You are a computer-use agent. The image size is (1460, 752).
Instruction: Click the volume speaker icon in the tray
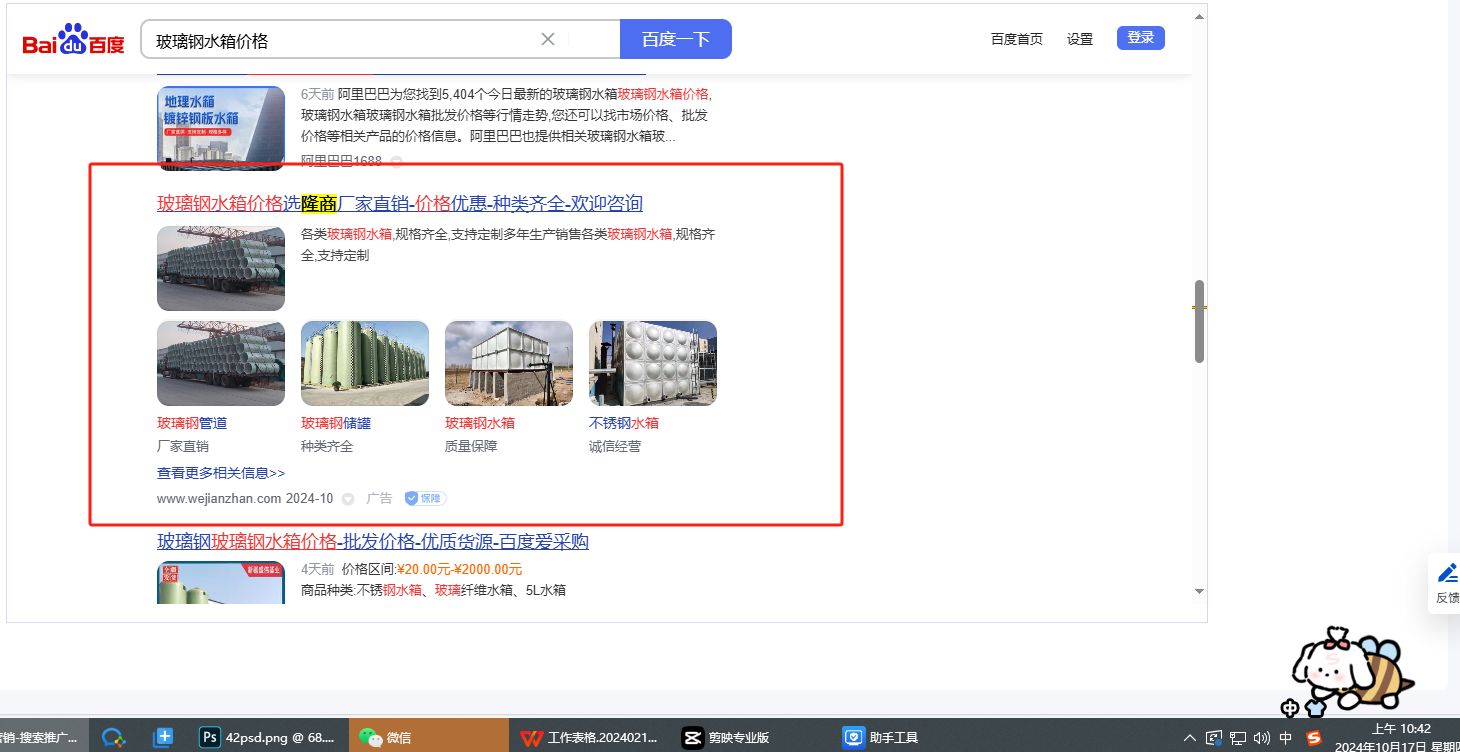pyautogui.click(x=1262, y=738)
